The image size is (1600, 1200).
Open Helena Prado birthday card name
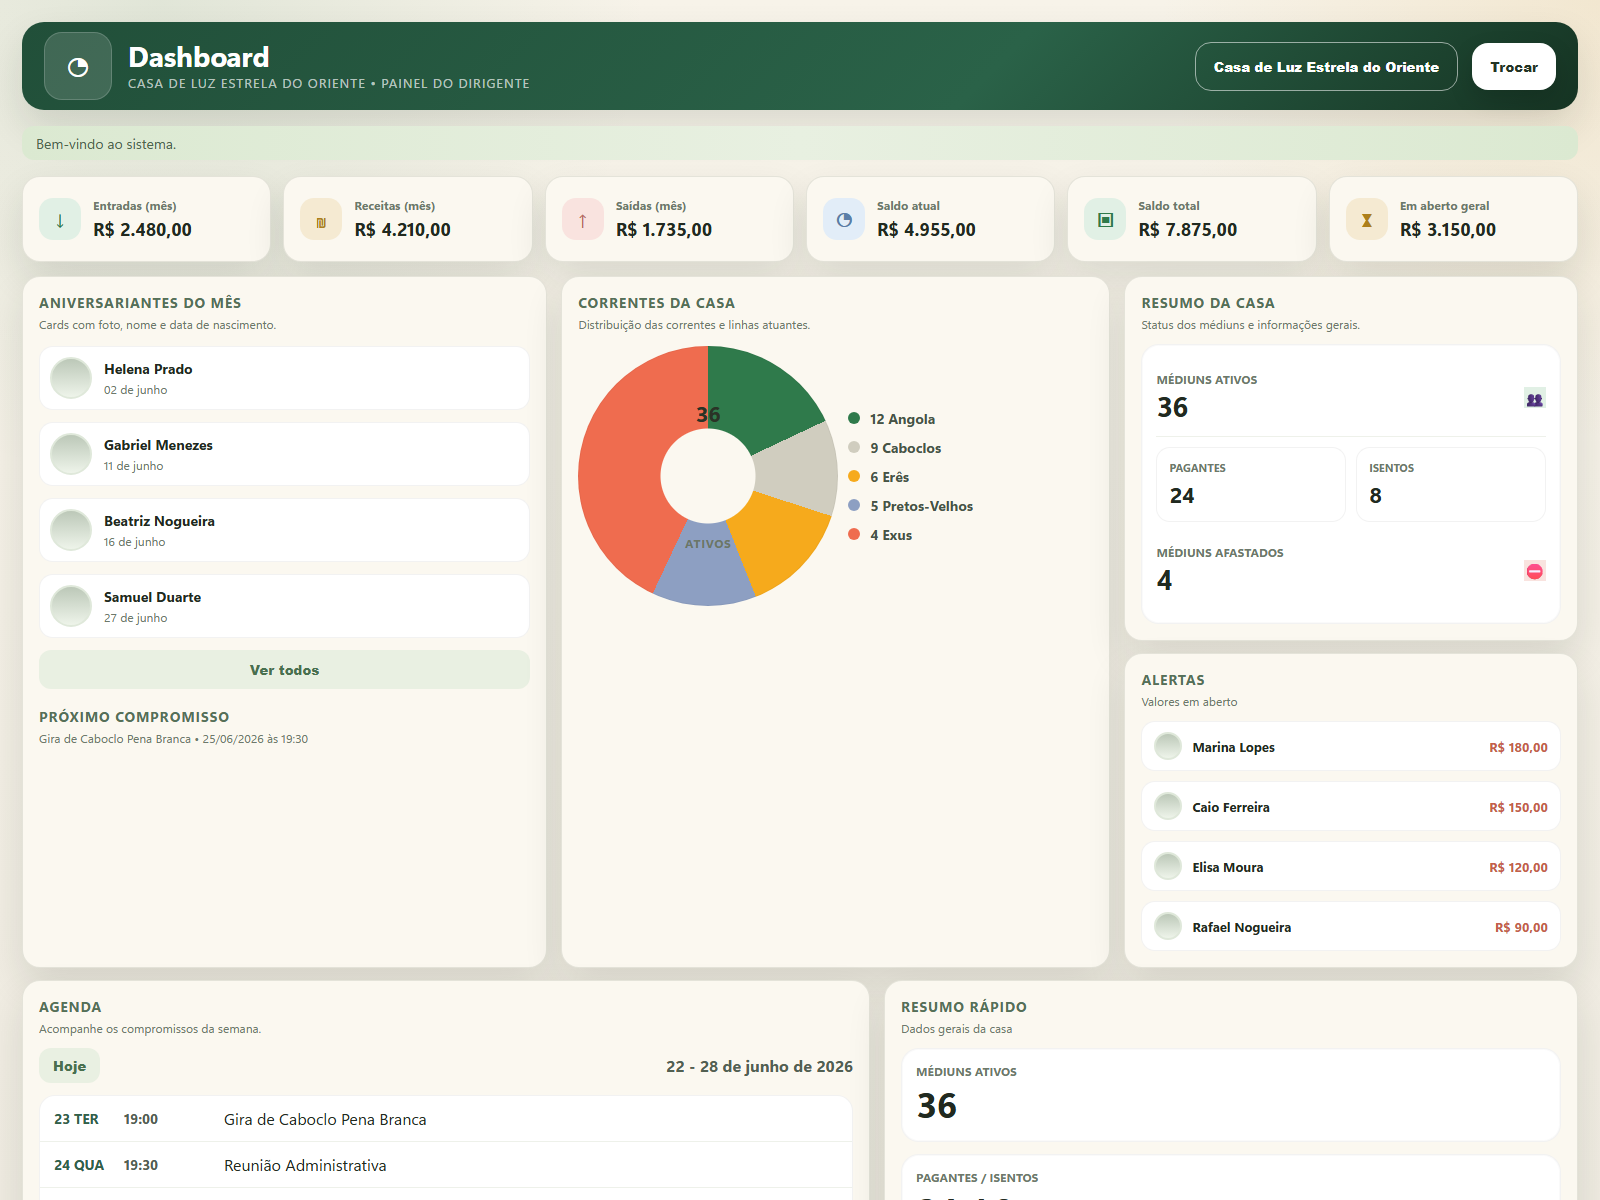(x=148, y=369)
